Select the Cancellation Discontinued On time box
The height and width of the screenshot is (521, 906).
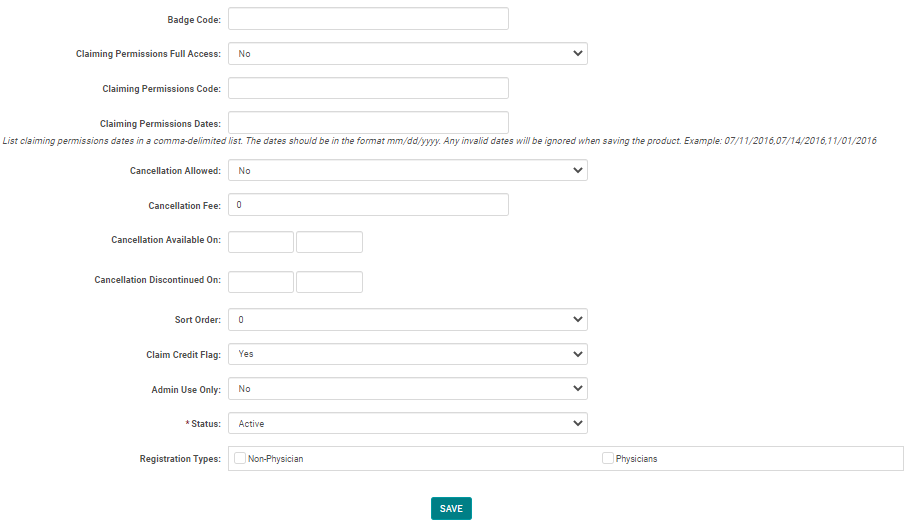coord(329,282)
